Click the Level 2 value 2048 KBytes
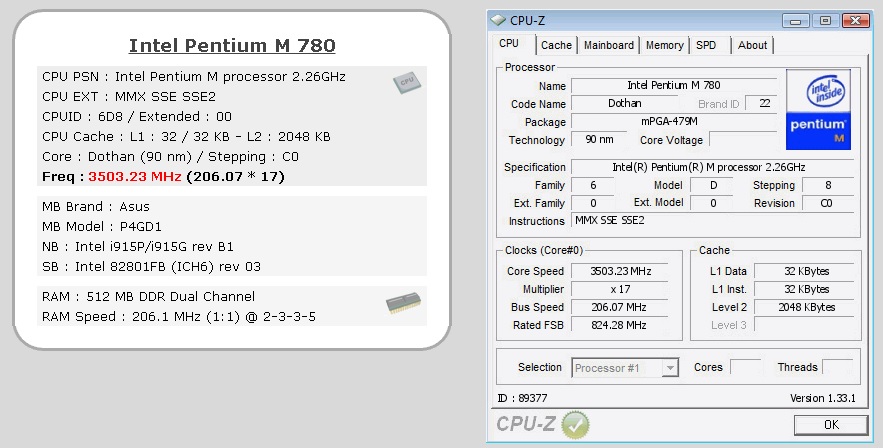Screen dimensions: 883x448 click(x=804, y=307)
